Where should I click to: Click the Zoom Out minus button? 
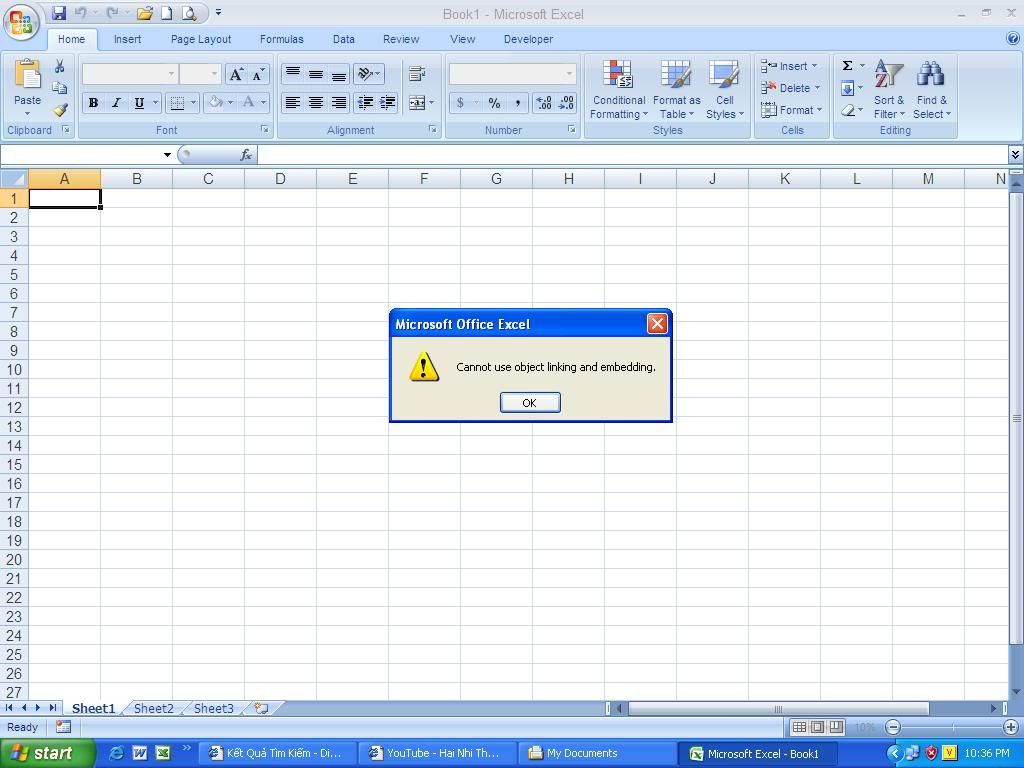(893, 727)
